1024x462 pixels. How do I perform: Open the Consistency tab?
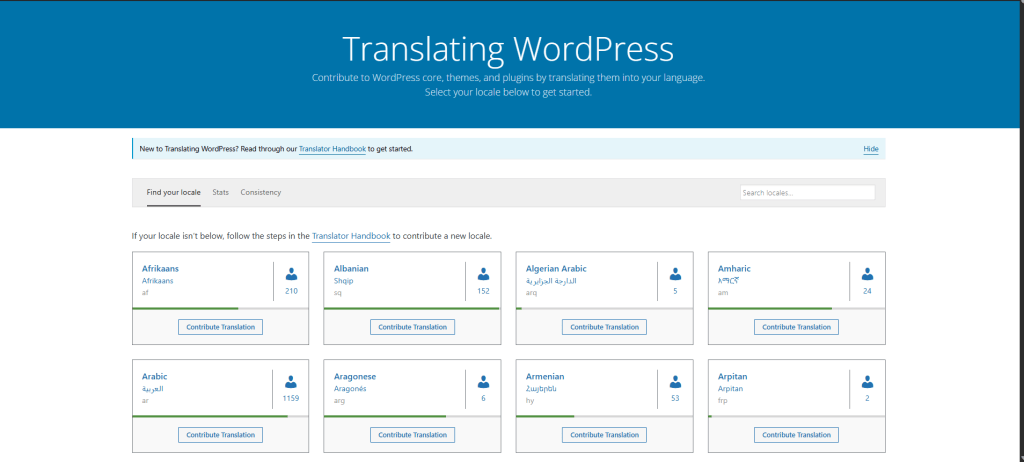coord(261,192)
